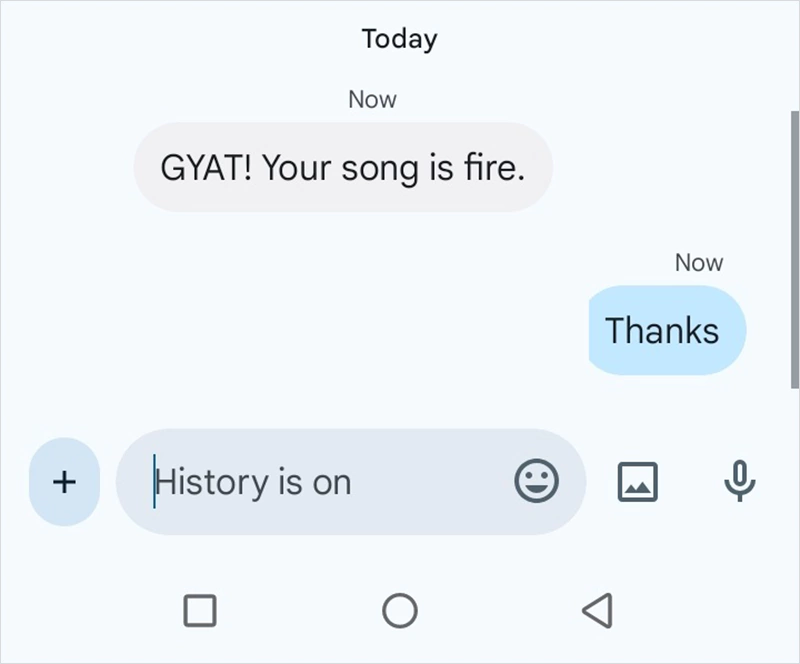Tap the Now timestamp above GYAT message
The image size is (800, 664).
click(373, 98)
